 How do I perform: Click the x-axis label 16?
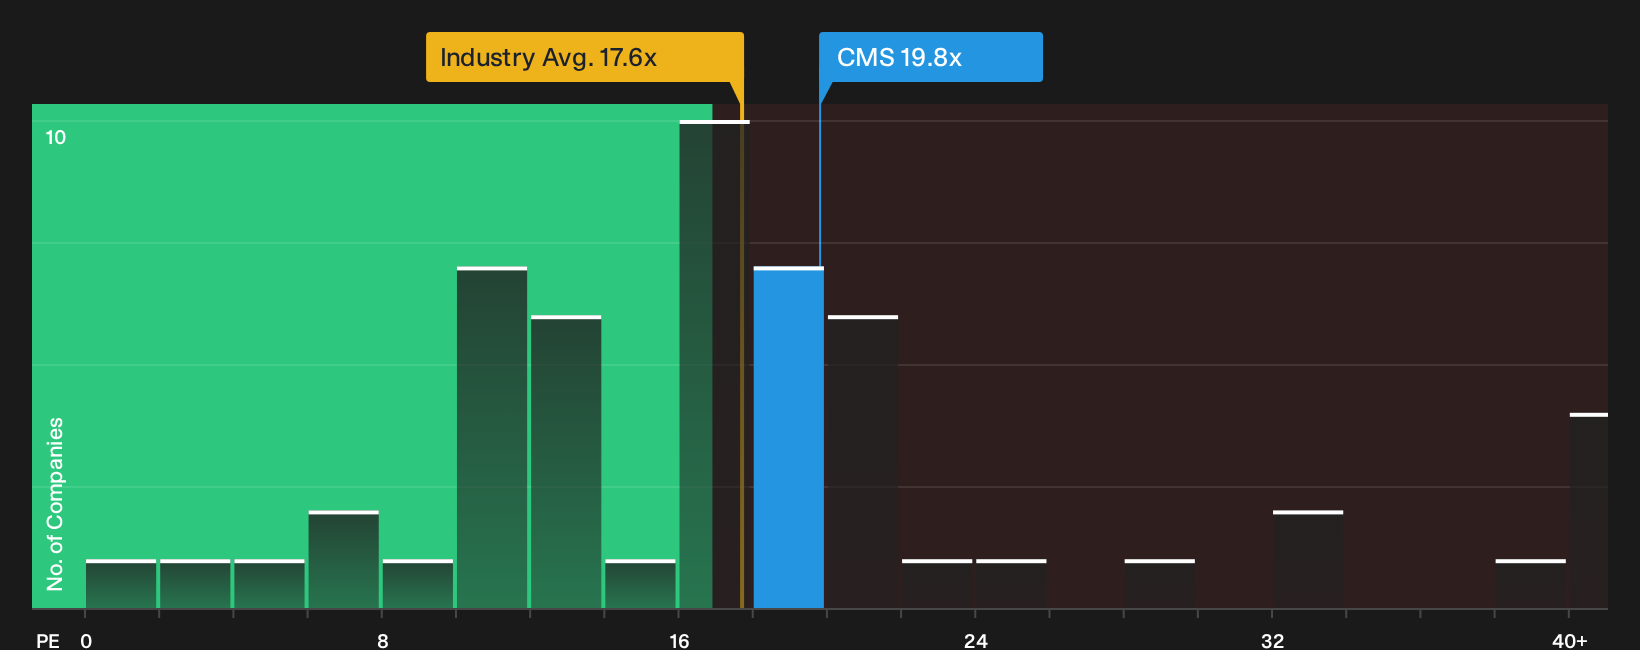[x=679, y=640]
